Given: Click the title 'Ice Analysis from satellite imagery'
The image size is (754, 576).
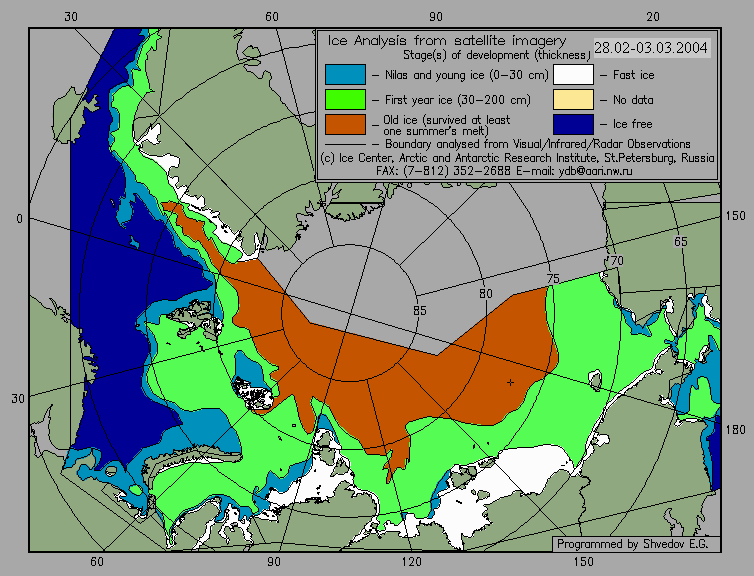Looking at the screenshot, I should 447,41.
